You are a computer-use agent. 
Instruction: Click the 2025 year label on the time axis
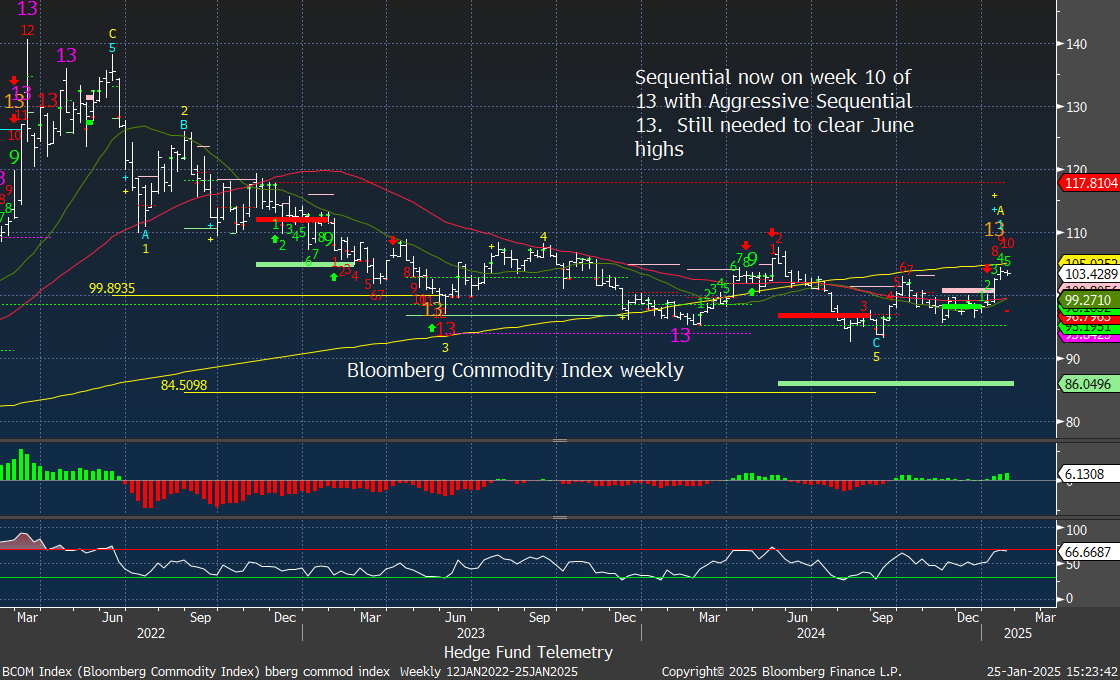(x=1017, y=633)
